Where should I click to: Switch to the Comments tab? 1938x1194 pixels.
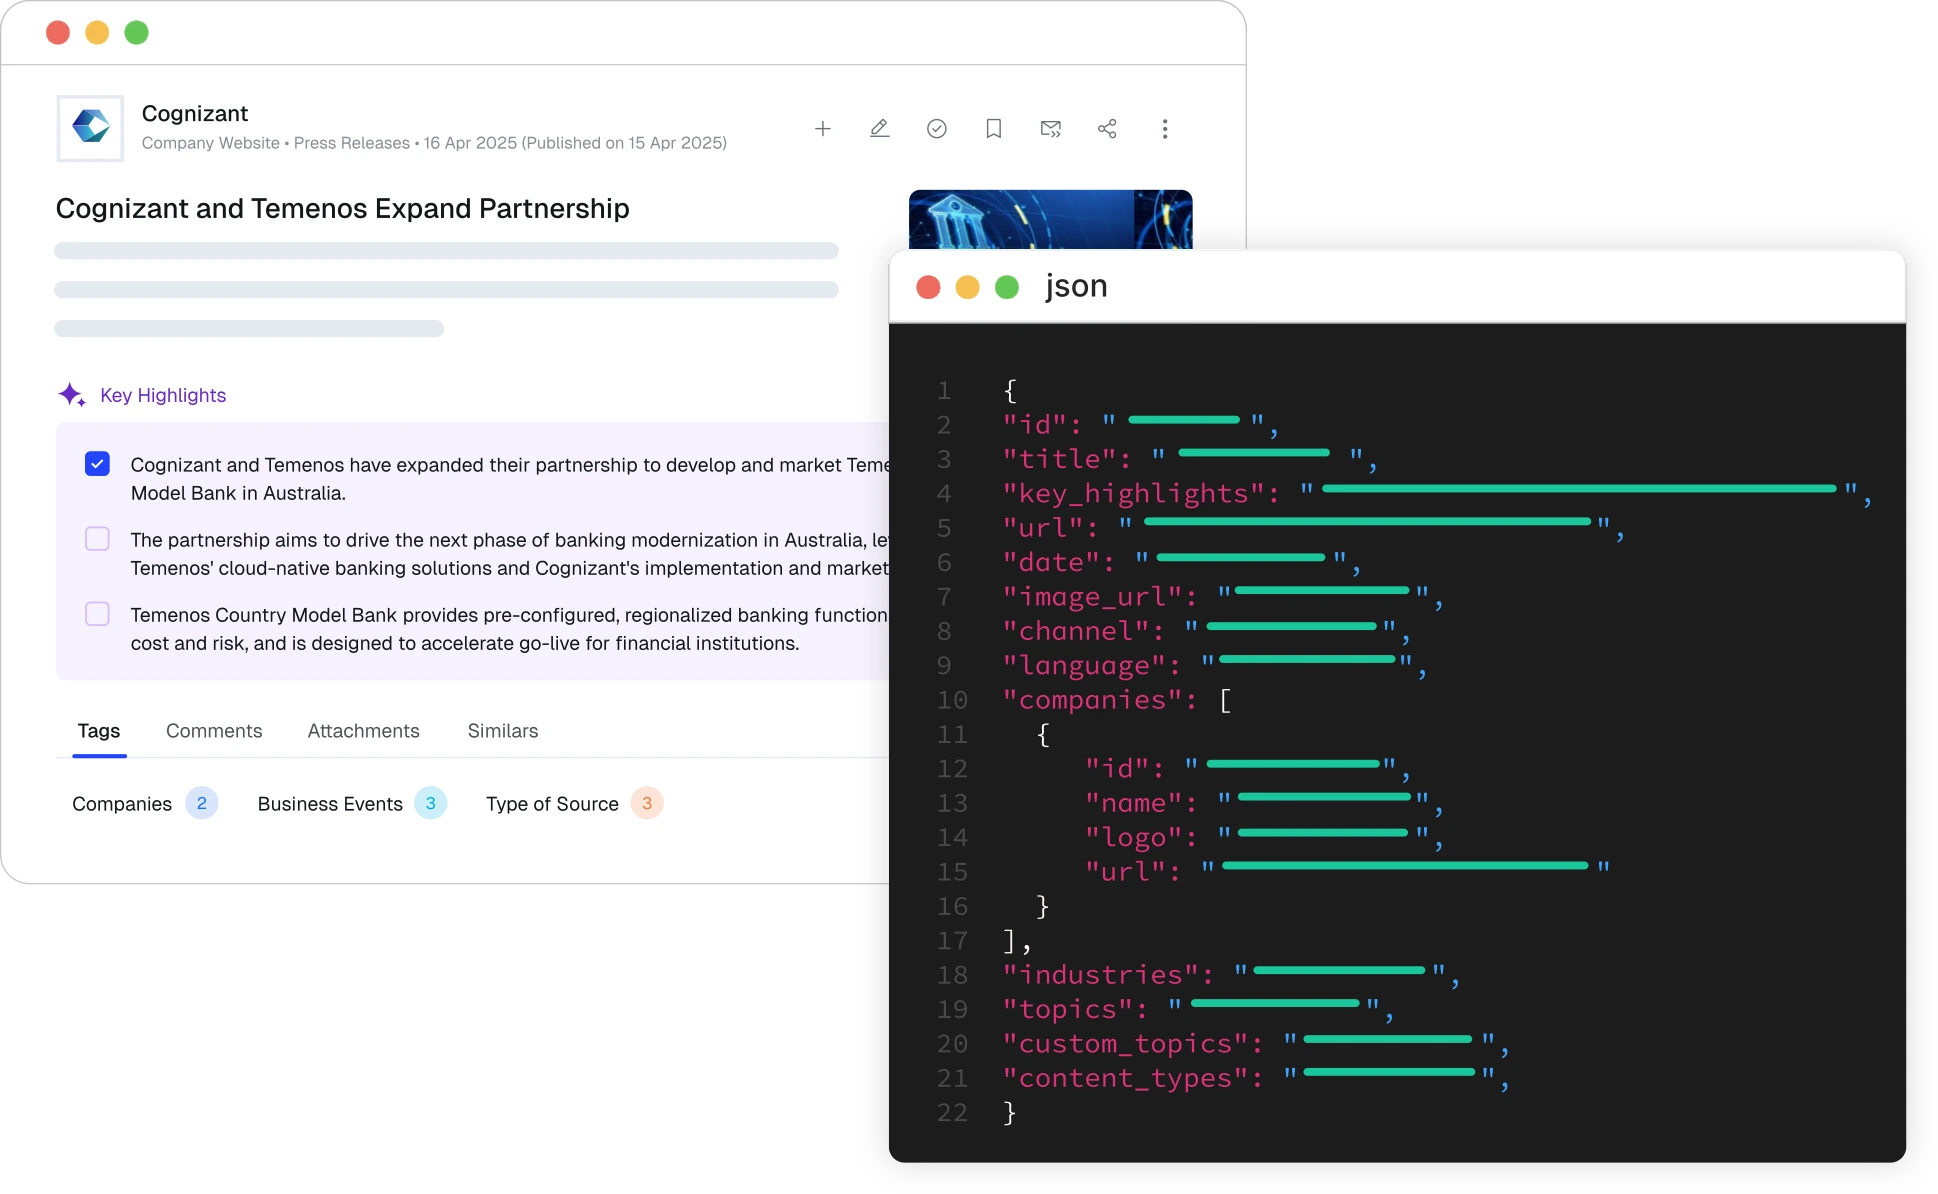(214, 731)
